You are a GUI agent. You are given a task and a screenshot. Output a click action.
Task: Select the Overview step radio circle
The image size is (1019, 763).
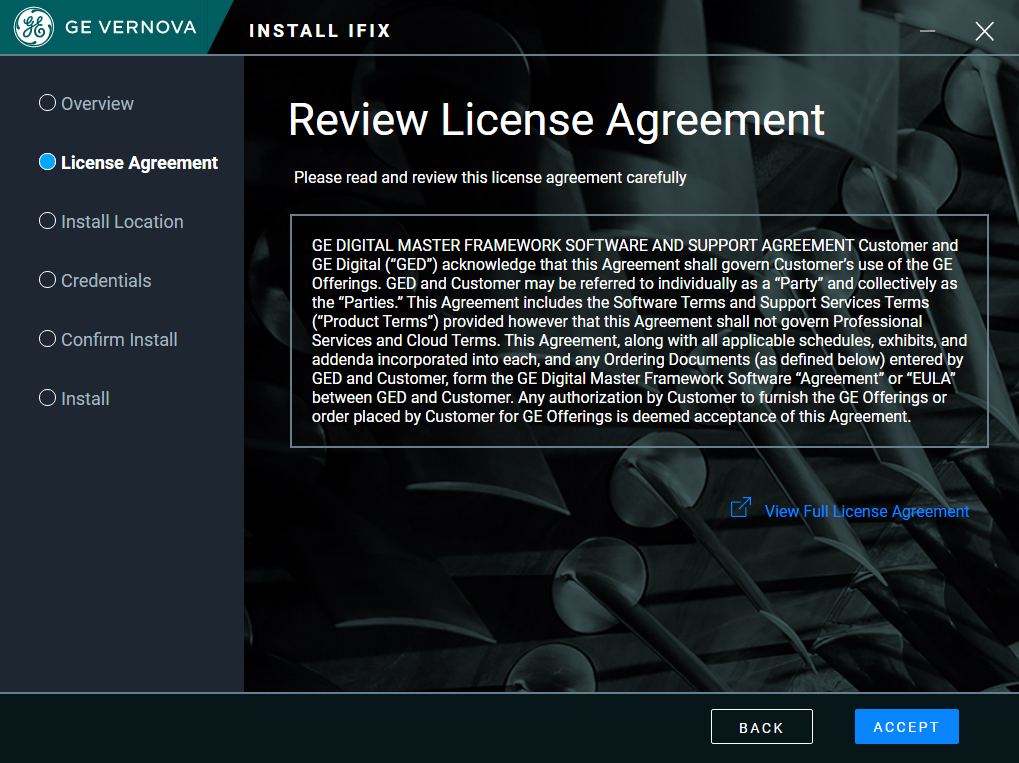47,103
